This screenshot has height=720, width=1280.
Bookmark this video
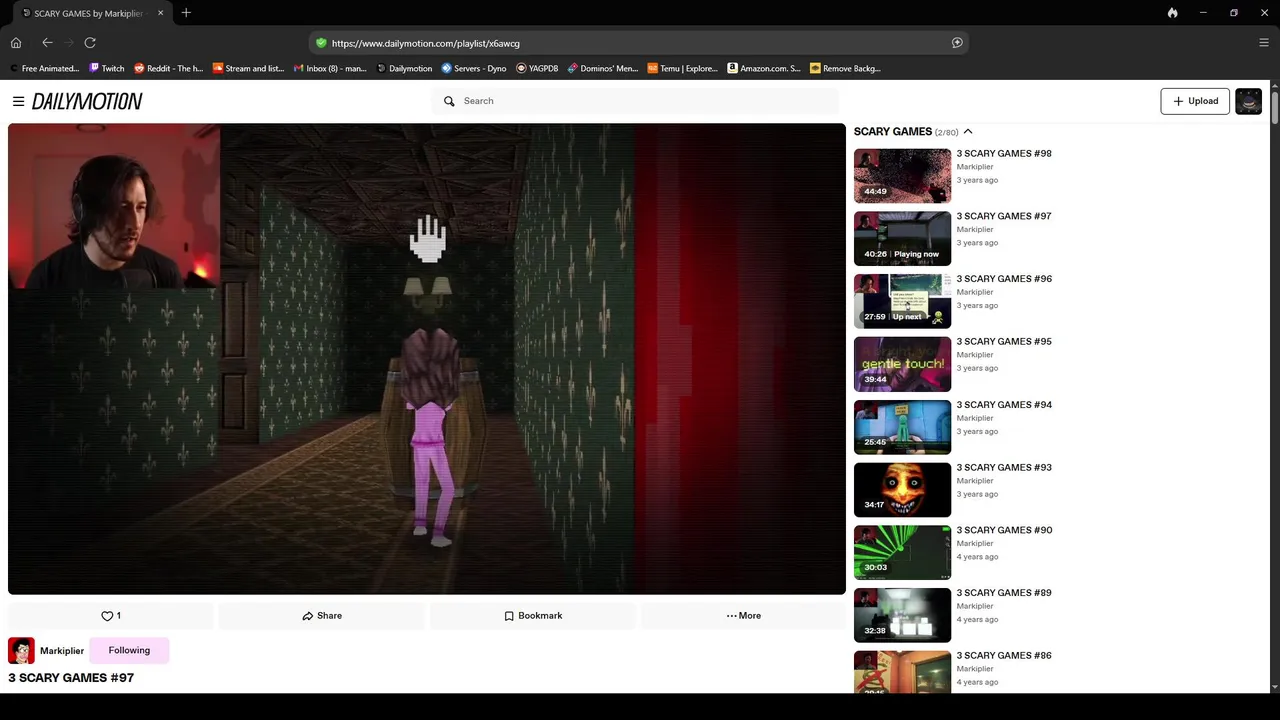tap(533, 616)
